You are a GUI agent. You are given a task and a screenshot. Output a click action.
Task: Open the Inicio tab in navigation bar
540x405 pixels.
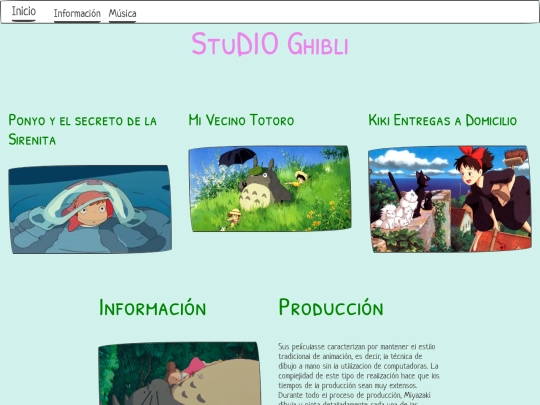[x=24, y=11]
